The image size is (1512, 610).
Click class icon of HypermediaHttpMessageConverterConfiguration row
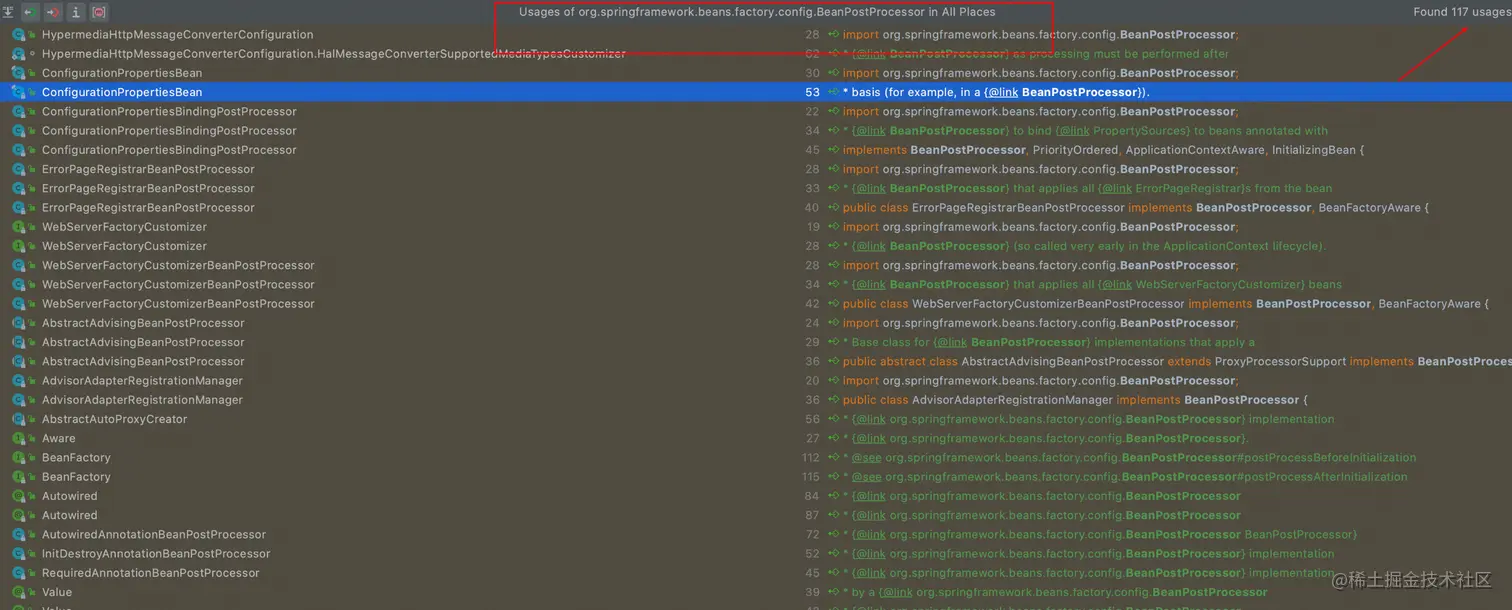click(x=18, y=35)
